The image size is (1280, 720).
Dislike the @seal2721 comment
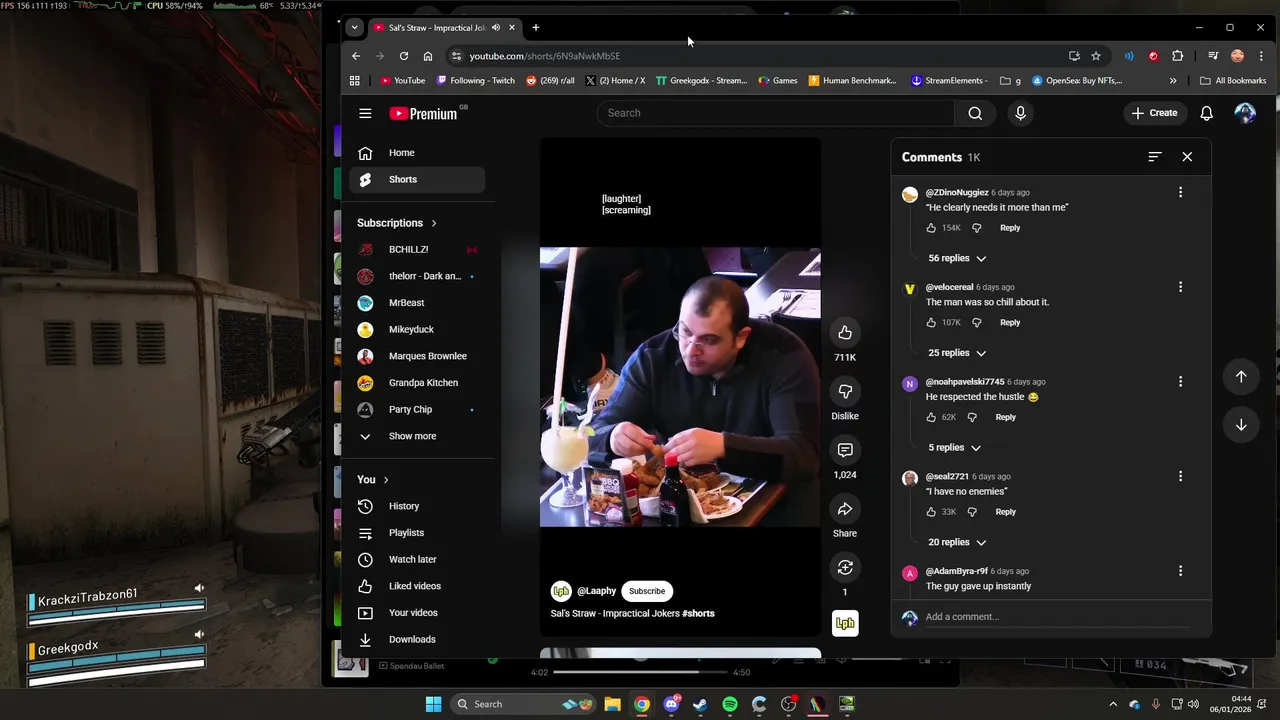point(972,512)
